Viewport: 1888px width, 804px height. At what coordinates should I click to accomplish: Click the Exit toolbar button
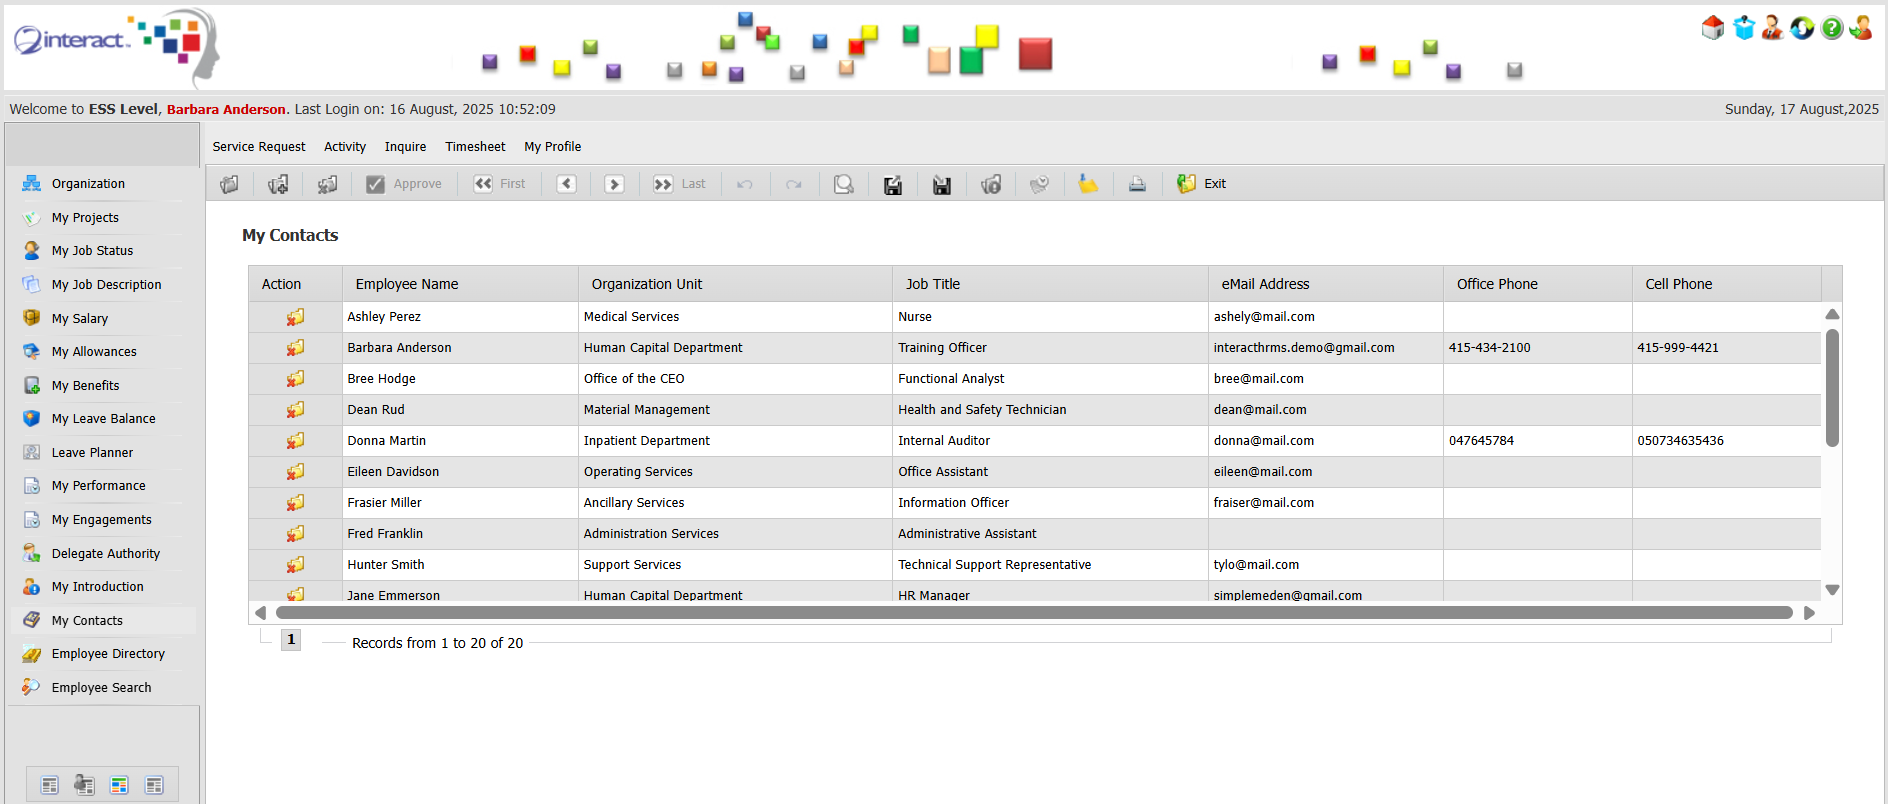tap(1201, 184)
